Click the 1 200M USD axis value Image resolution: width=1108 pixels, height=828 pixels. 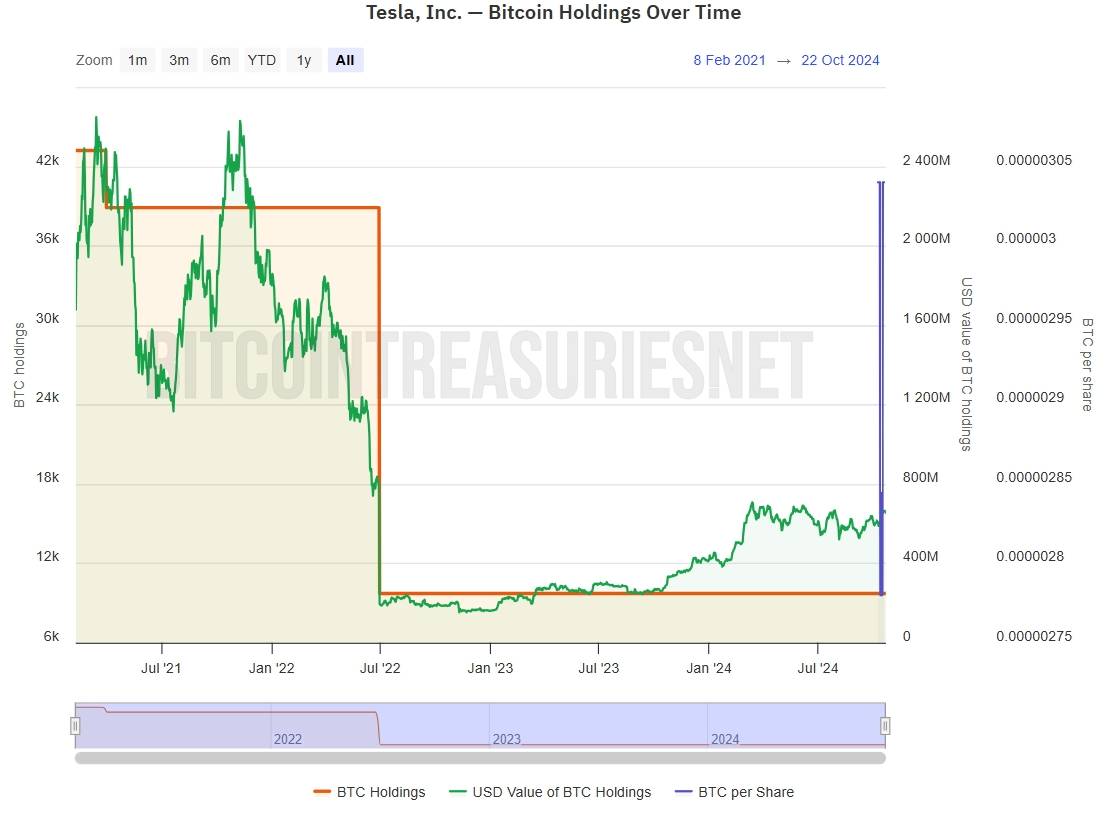pyautogui.click(x=926, y=397)
